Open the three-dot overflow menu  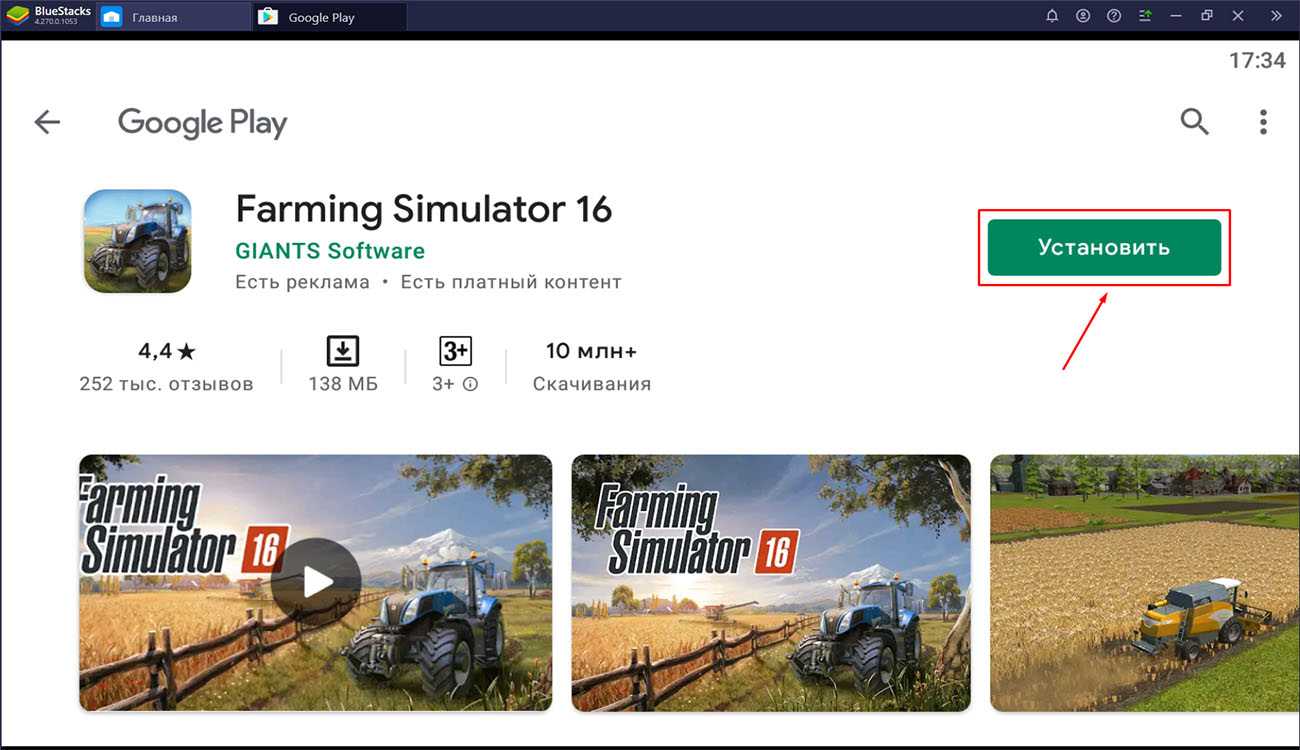point(1263,122)
